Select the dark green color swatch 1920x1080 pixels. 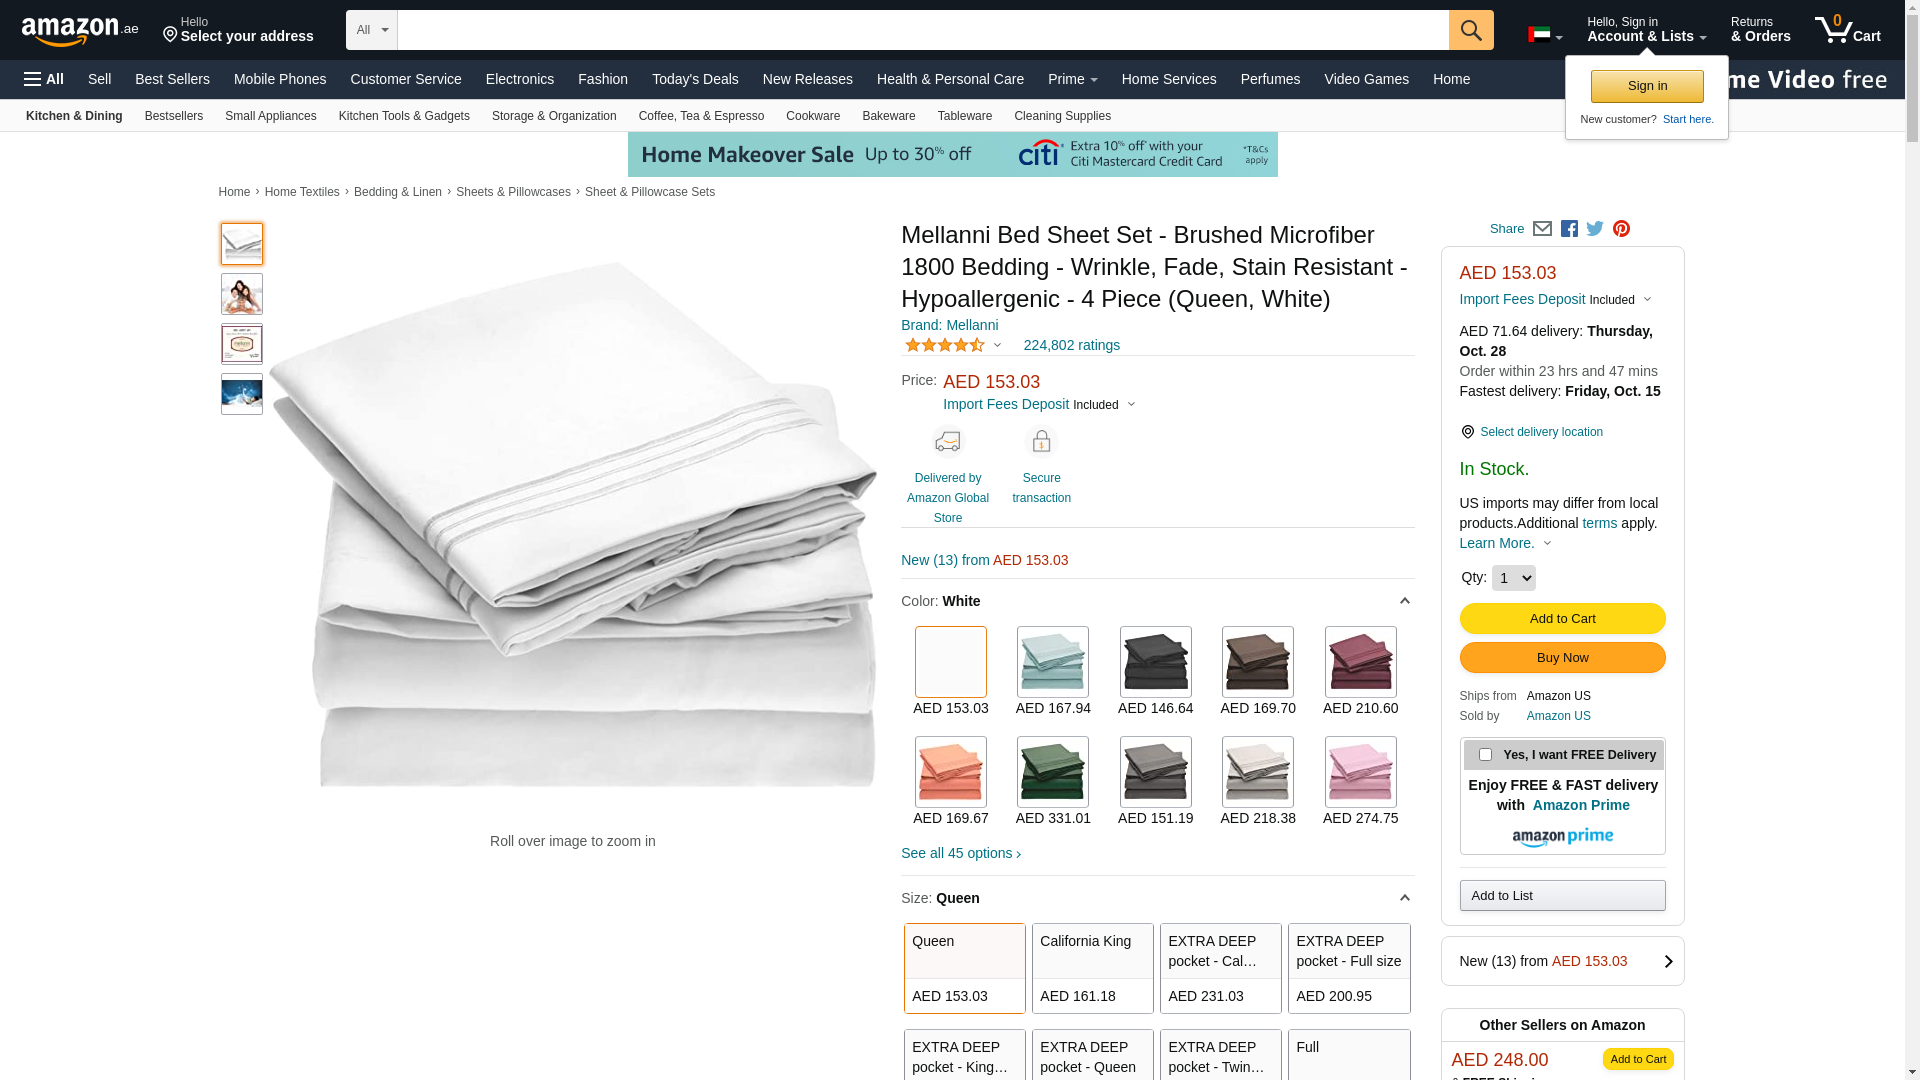tap(1053, 772)
